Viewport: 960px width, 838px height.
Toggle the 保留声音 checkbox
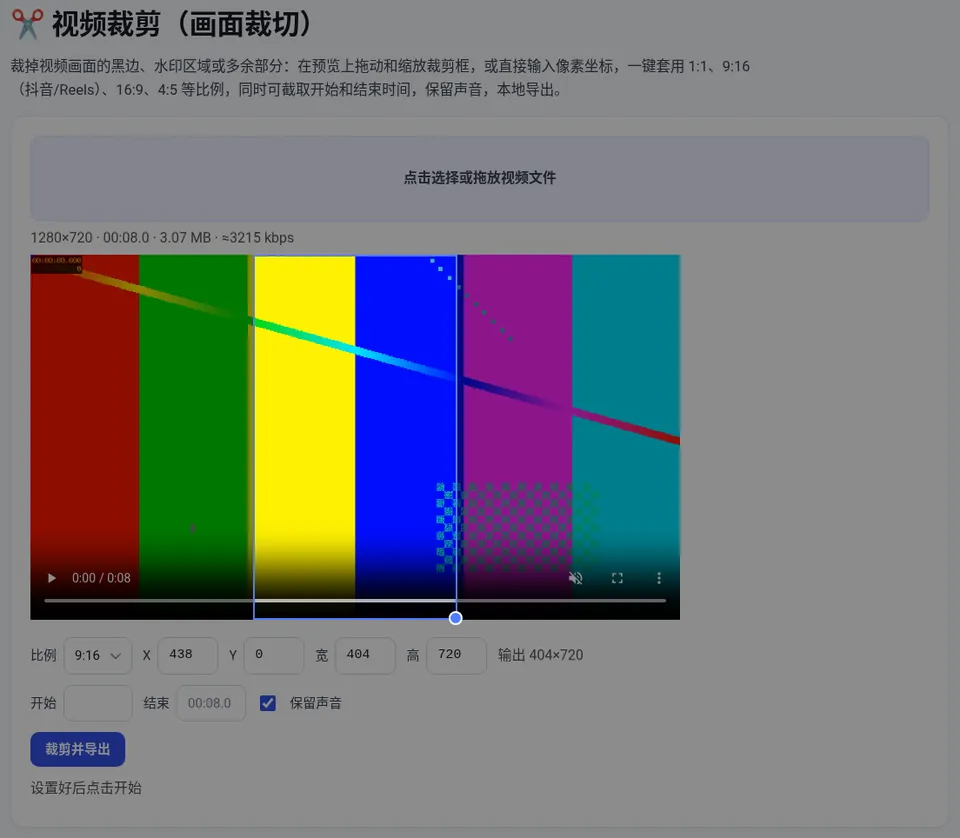[268, 703]
